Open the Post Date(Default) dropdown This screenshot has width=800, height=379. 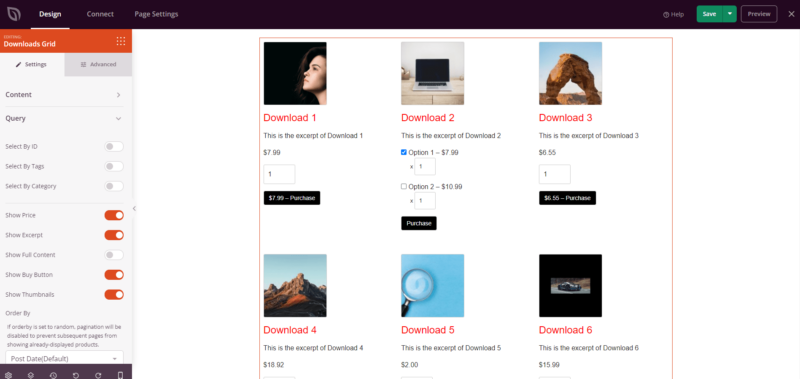[x=64, y=358]
